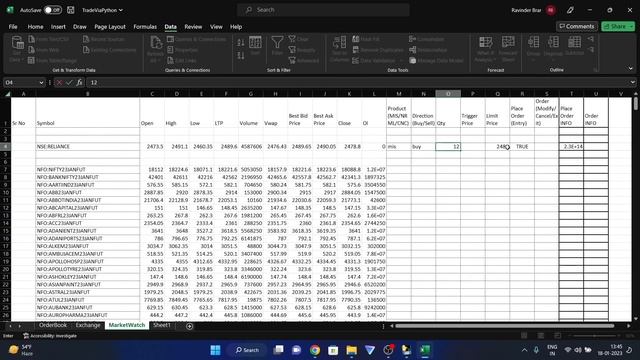Click the title bar Search box
640x360 pixels.
point(323,10)
